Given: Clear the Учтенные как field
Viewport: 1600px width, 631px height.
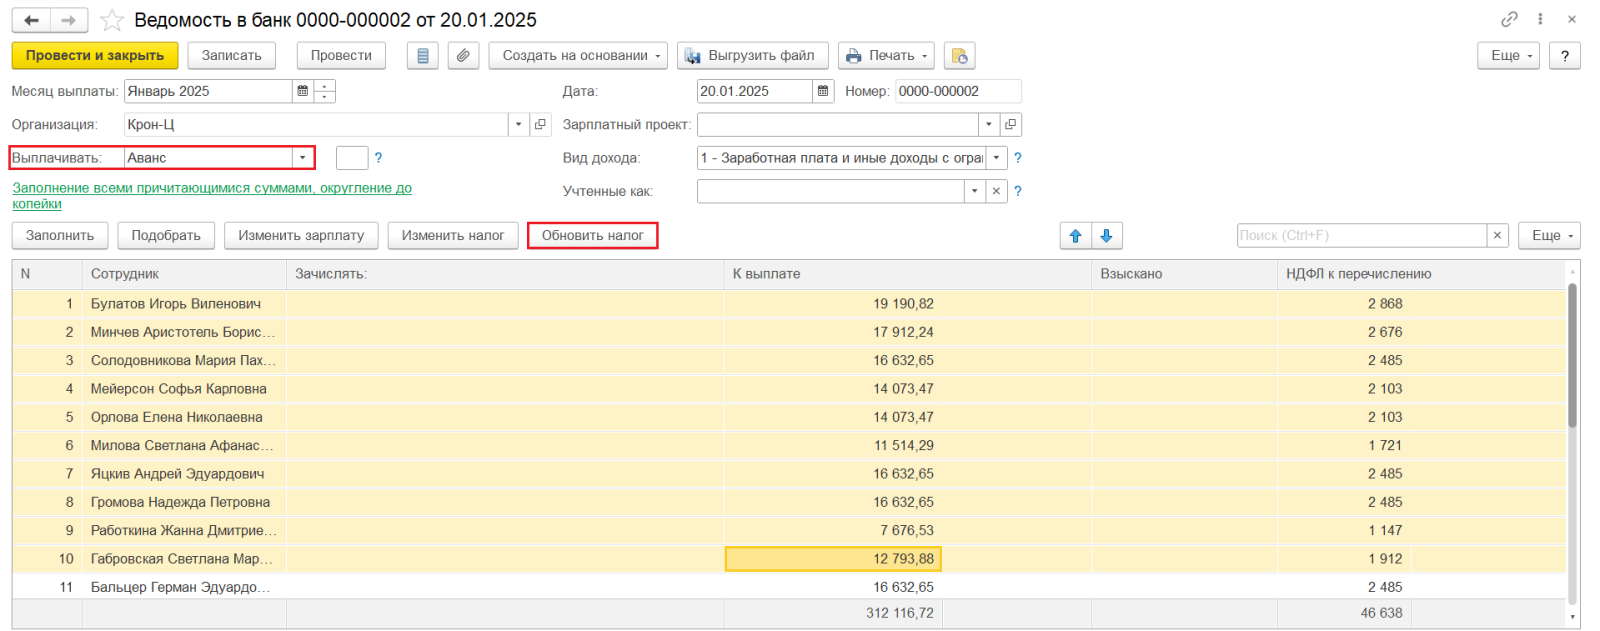Looking at the screenshot, I should (x=996, y=191).
